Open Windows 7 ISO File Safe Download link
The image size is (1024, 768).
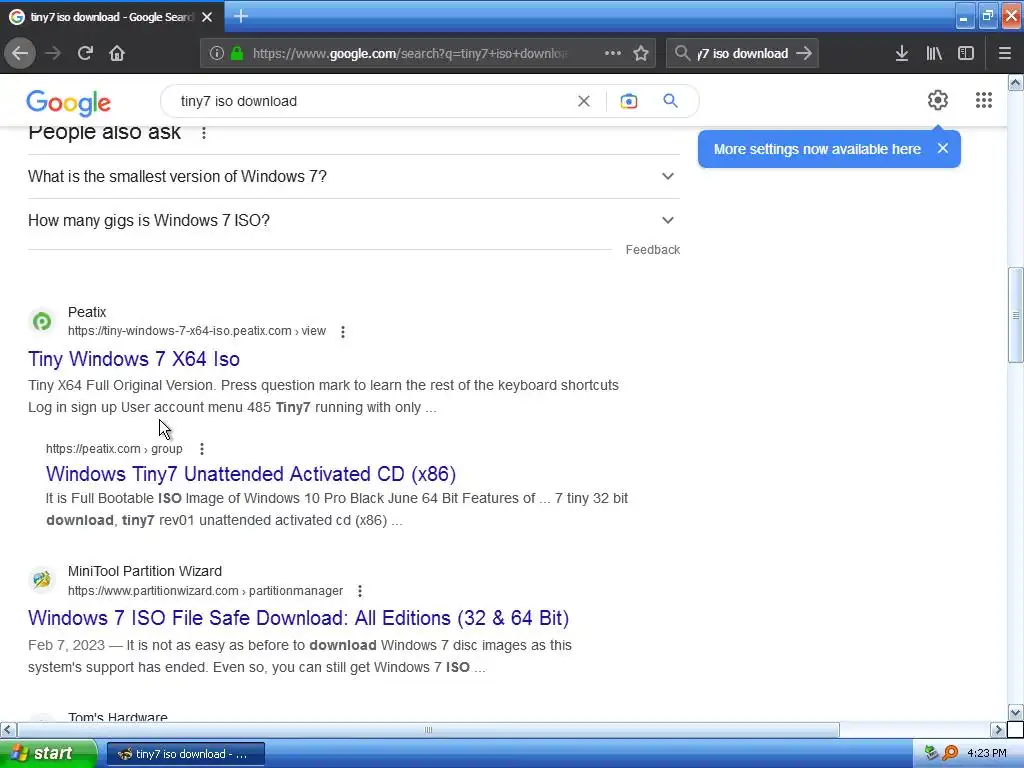298,618
